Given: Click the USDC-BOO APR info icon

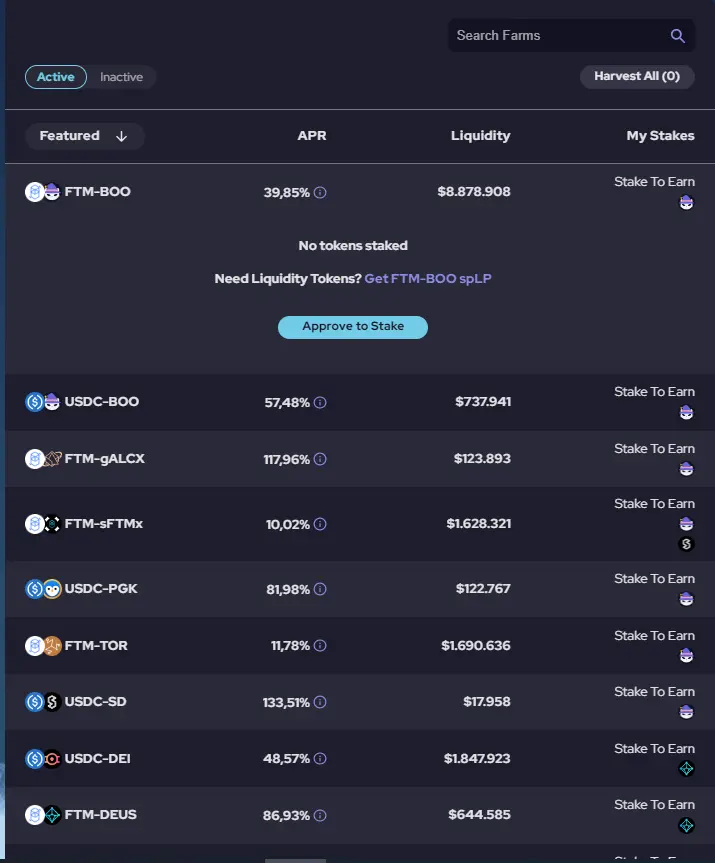Looking at the screenshot, I should (320, 402).
